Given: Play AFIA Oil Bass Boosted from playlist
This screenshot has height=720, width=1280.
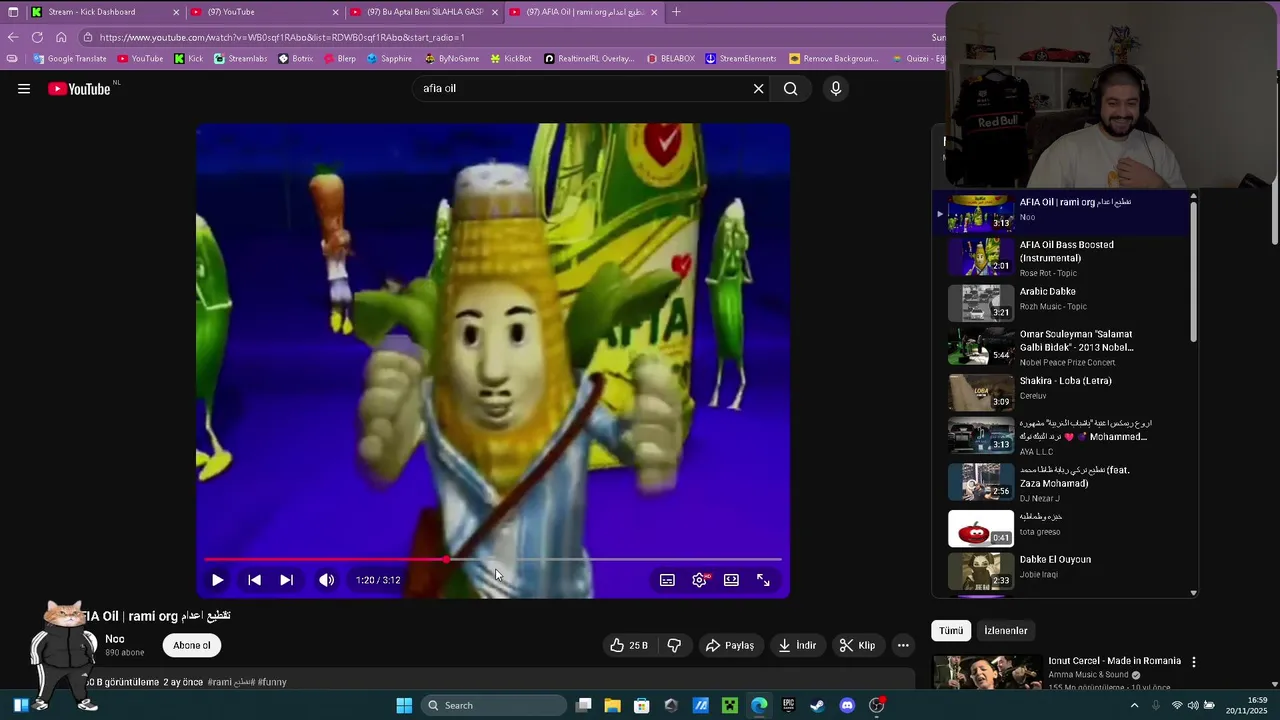Looking at the screenshot, I should [1066, 258].
